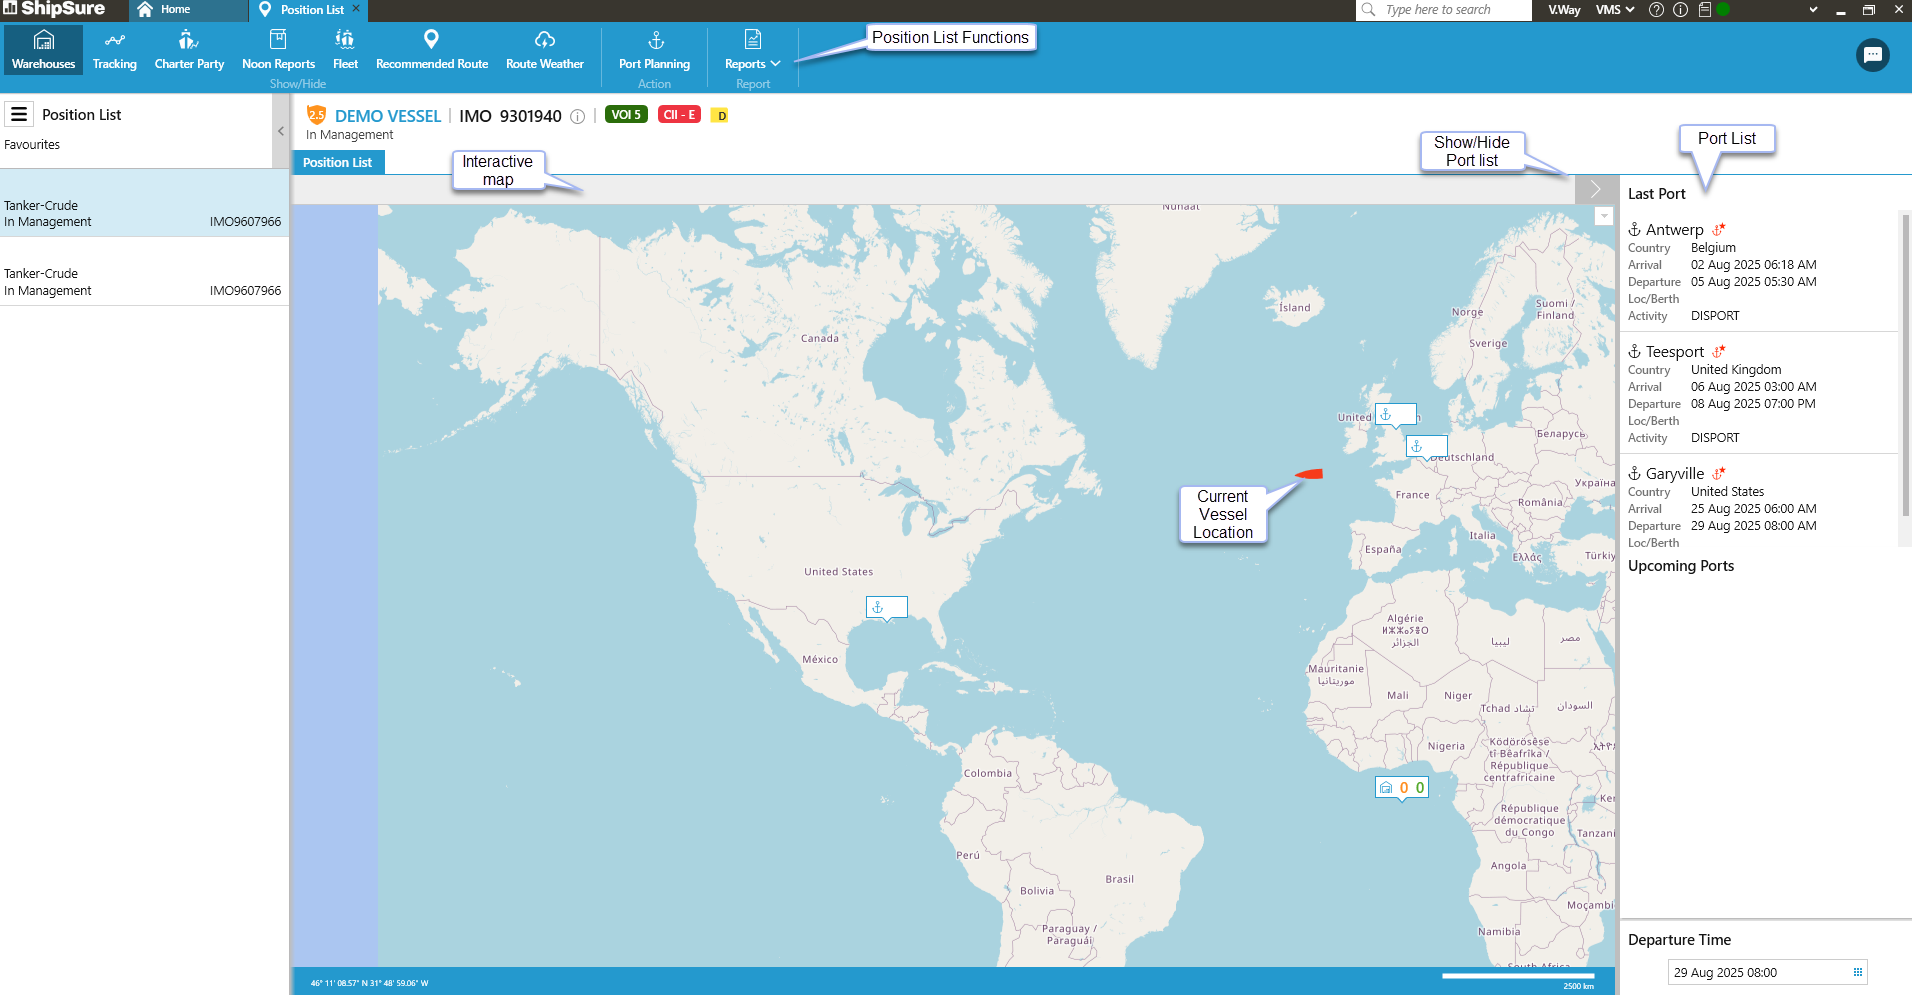Open the DEMO VESSEL name link
Image resolution: width=1912 pixels, height=995 pixels.
click(388, 116)
